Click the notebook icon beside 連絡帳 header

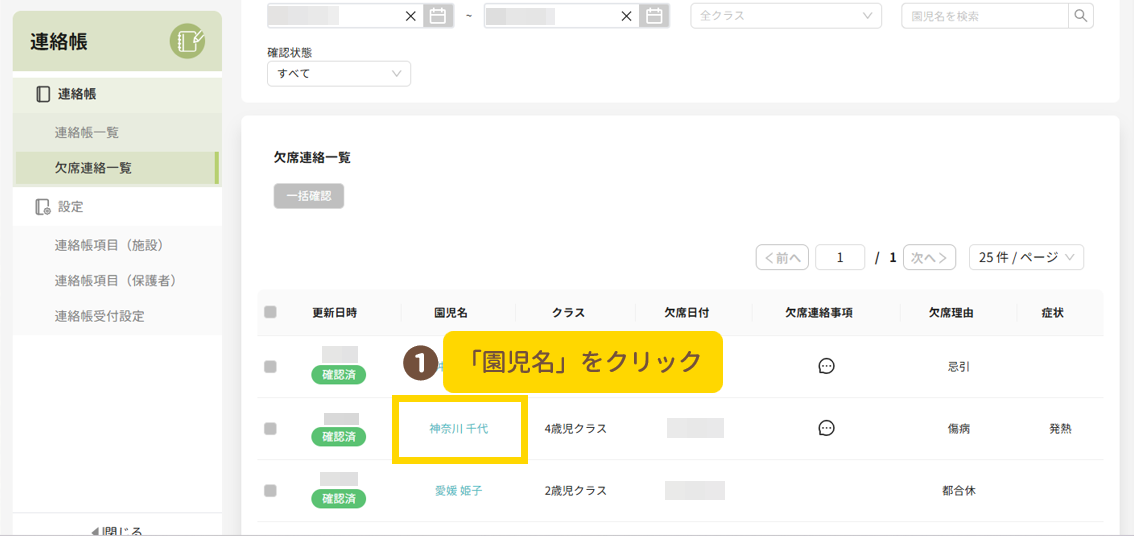pos(187,41)
